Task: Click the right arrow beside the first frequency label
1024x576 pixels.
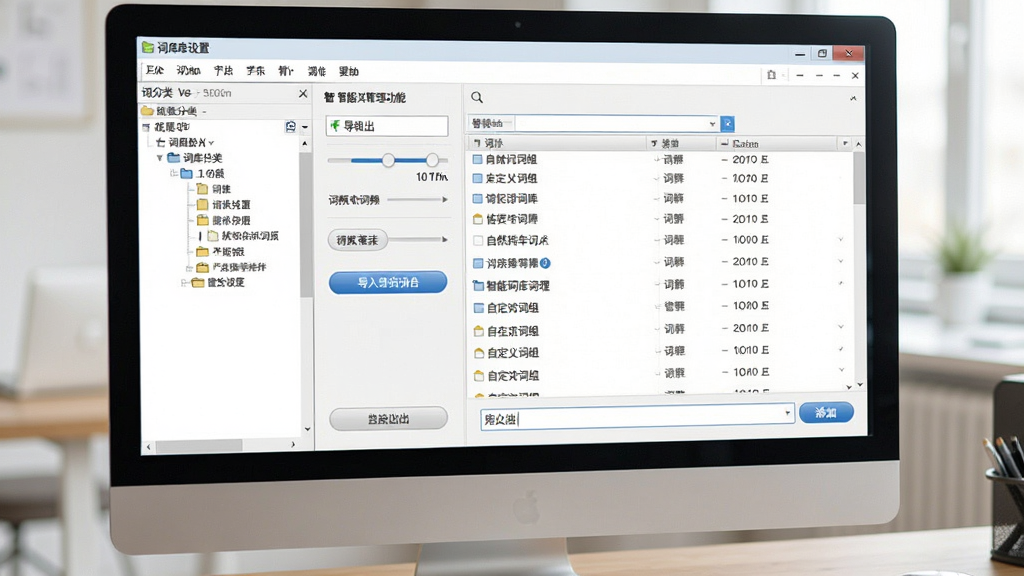Action: 445,200
